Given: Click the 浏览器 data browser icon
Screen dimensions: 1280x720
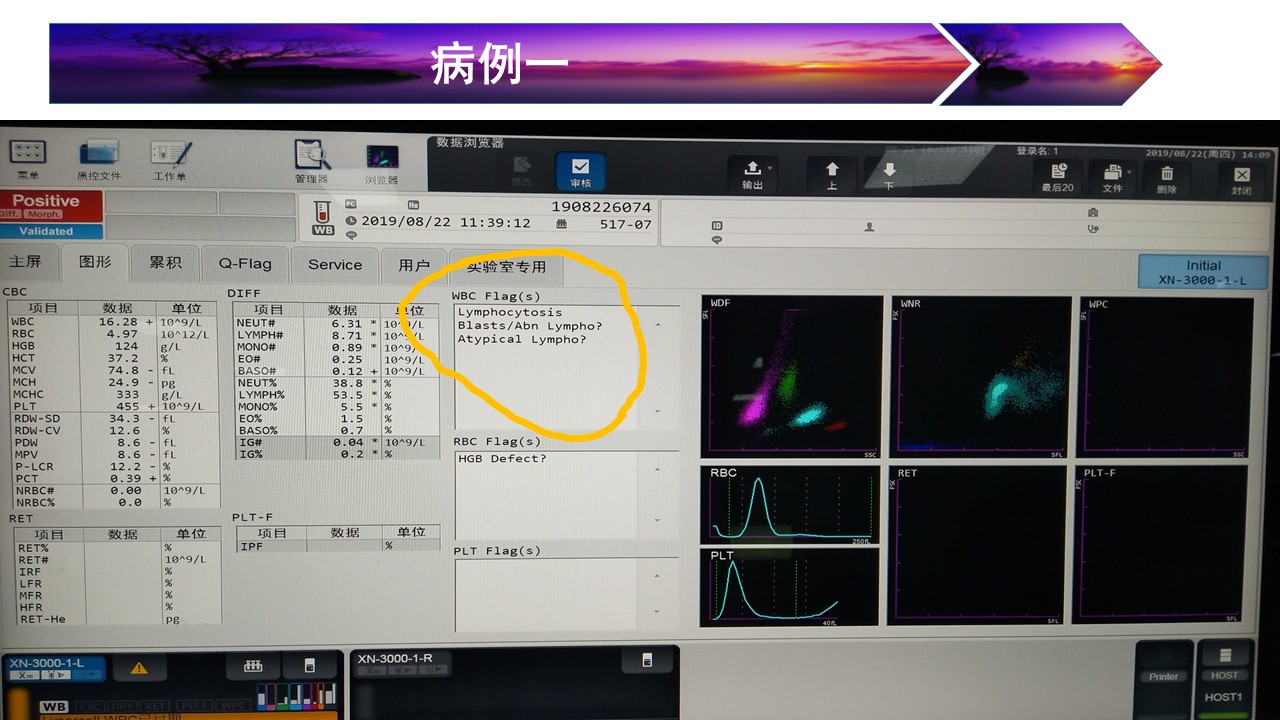Looking at the screenshot, I should (381, 163).
